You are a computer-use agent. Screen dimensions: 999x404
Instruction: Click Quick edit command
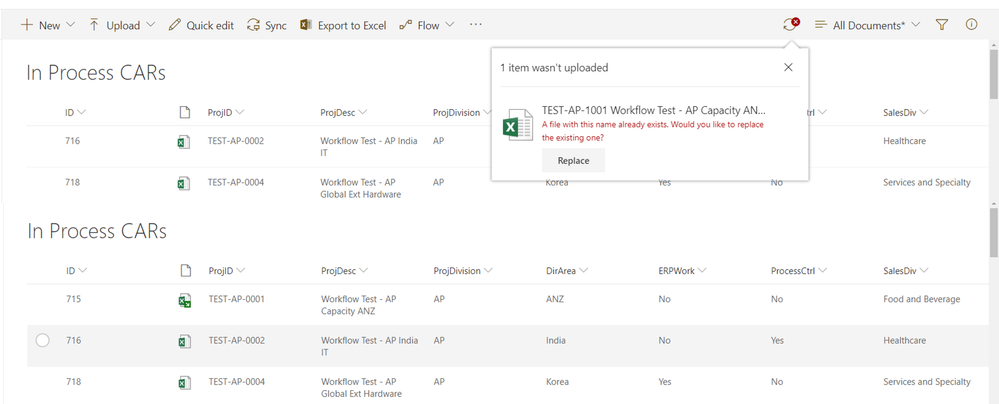(x=210, y=25)
